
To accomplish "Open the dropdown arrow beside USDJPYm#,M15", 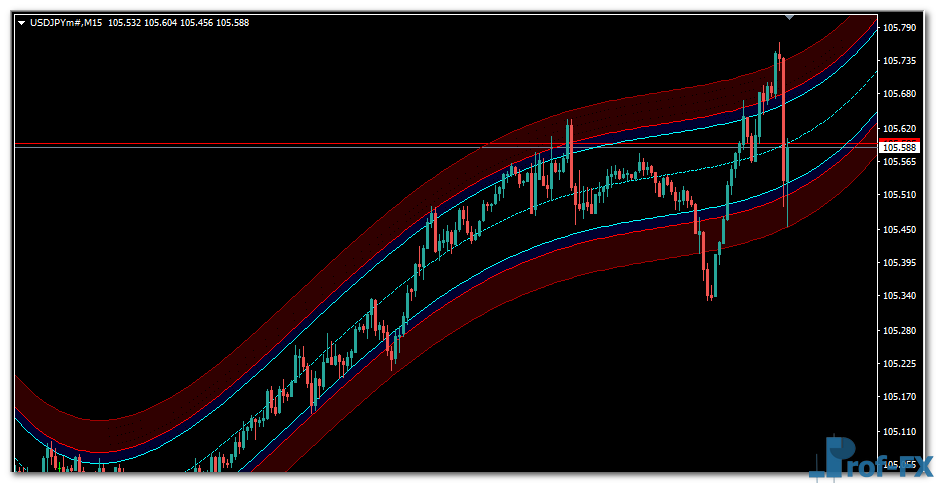I will [22, 22].
